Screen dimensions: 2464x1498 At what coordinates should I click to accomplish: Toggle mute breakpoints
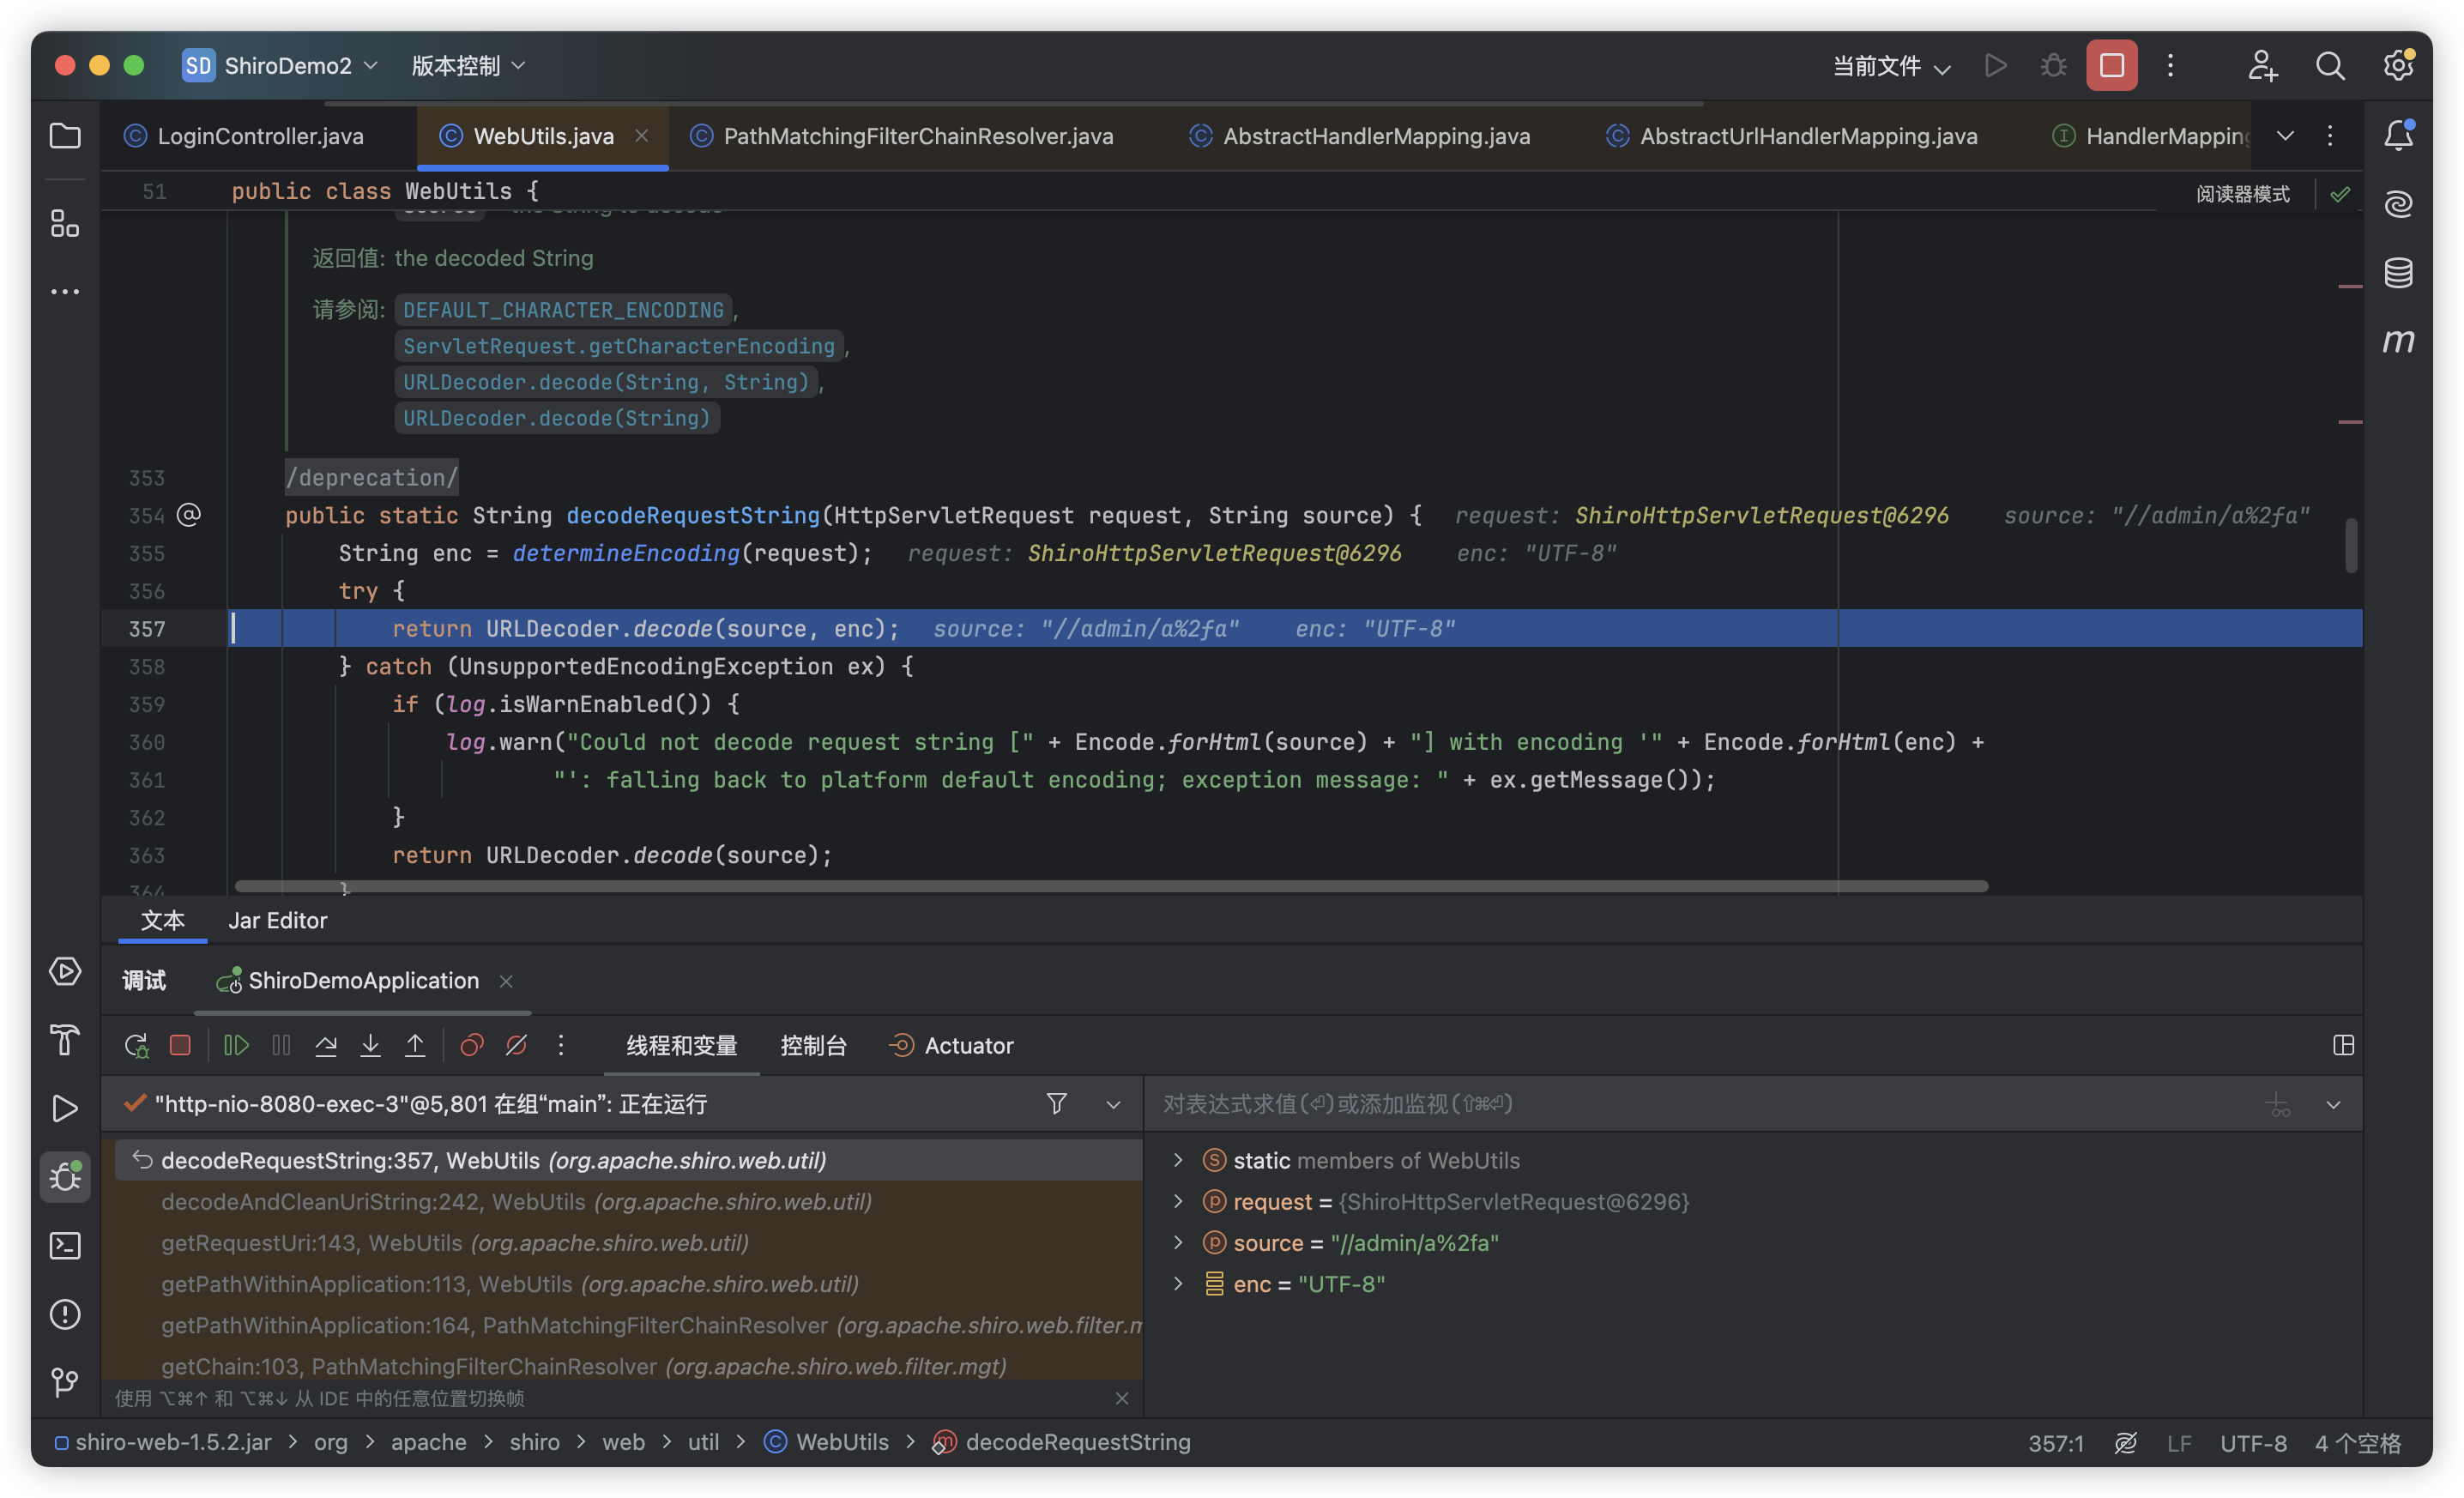(516, 1045)
